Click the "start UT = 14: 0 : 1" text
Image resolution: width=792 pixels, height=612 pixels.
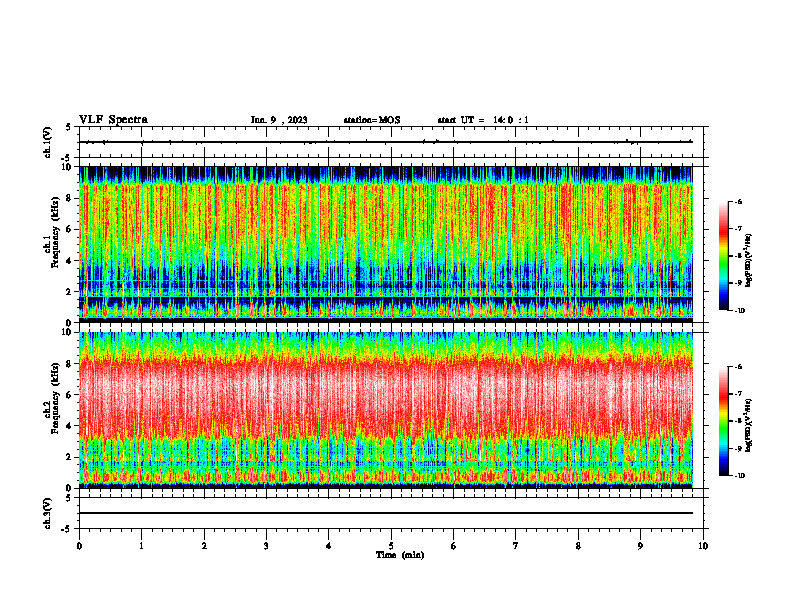tap(483, 120)
